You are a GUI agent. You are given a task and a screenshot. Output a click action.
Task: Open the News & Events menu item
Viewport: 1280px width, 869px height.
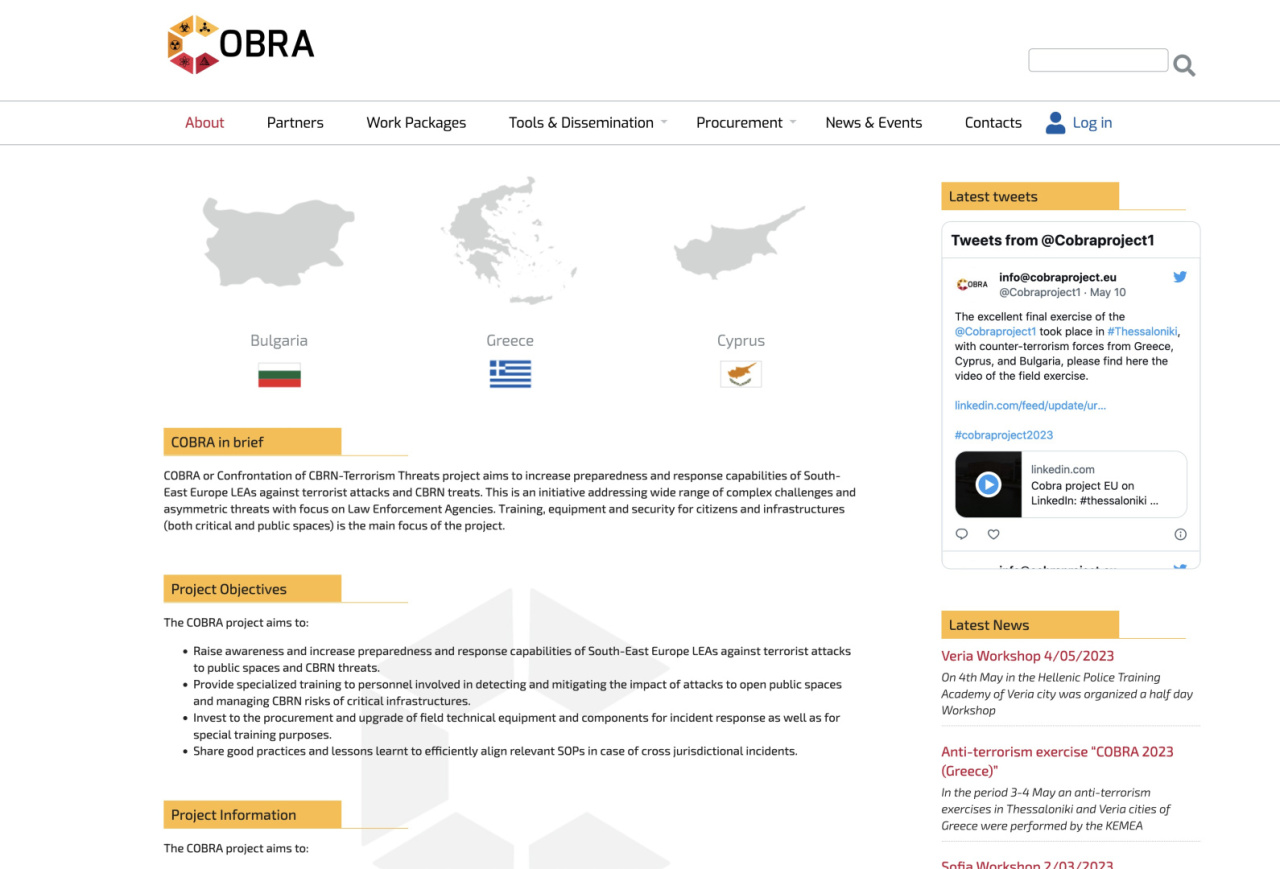pyautogui.click(x=874, y=123)
